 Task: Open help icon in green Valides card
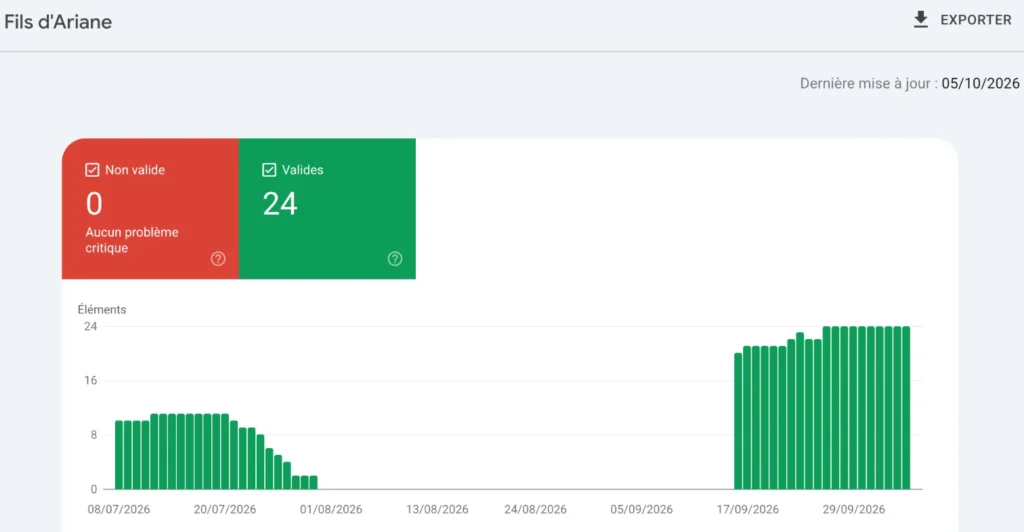tap(395, 259)
